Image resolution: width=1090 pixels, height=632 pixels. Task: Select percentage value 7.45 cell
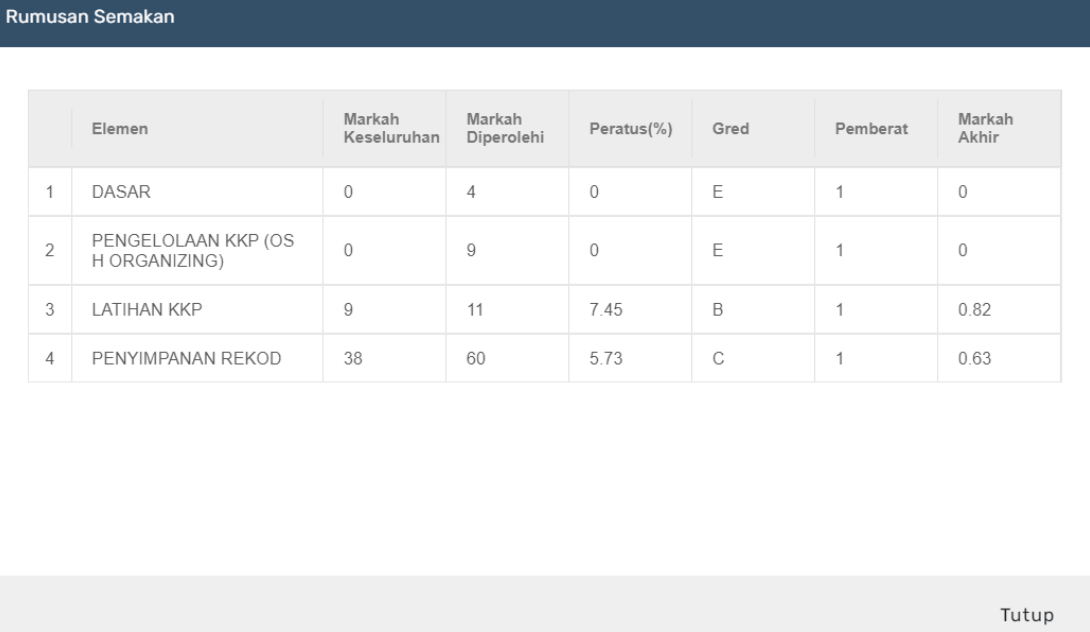(630, 309)
